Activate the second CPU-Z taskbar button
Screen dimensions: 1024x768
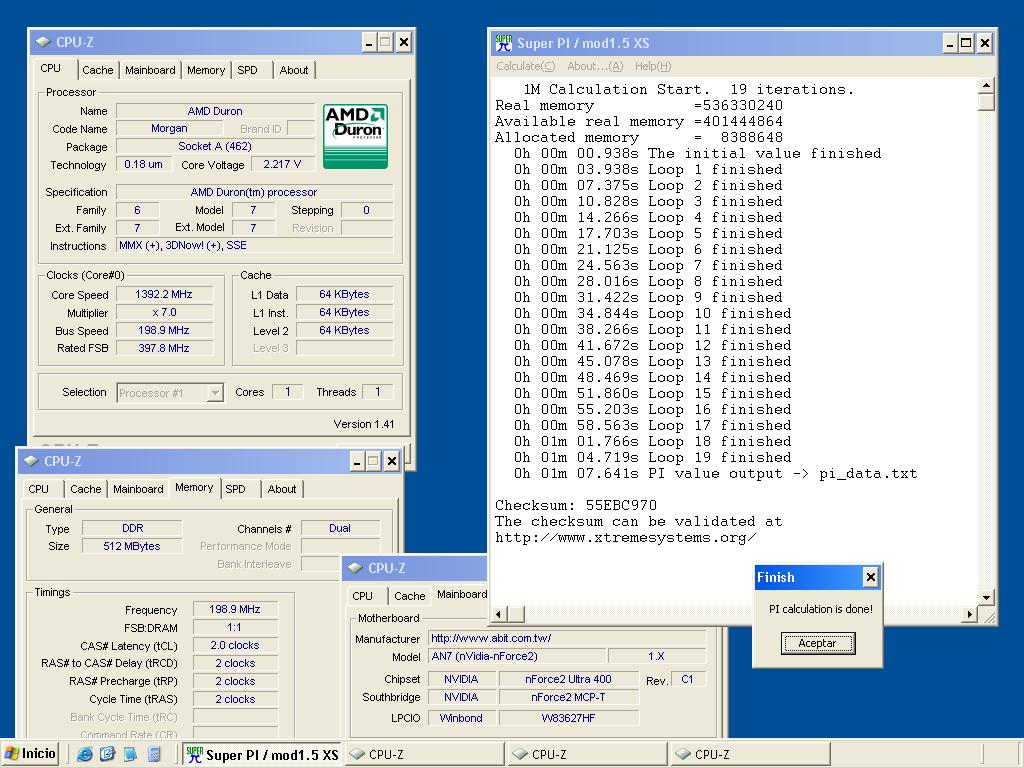588,754
